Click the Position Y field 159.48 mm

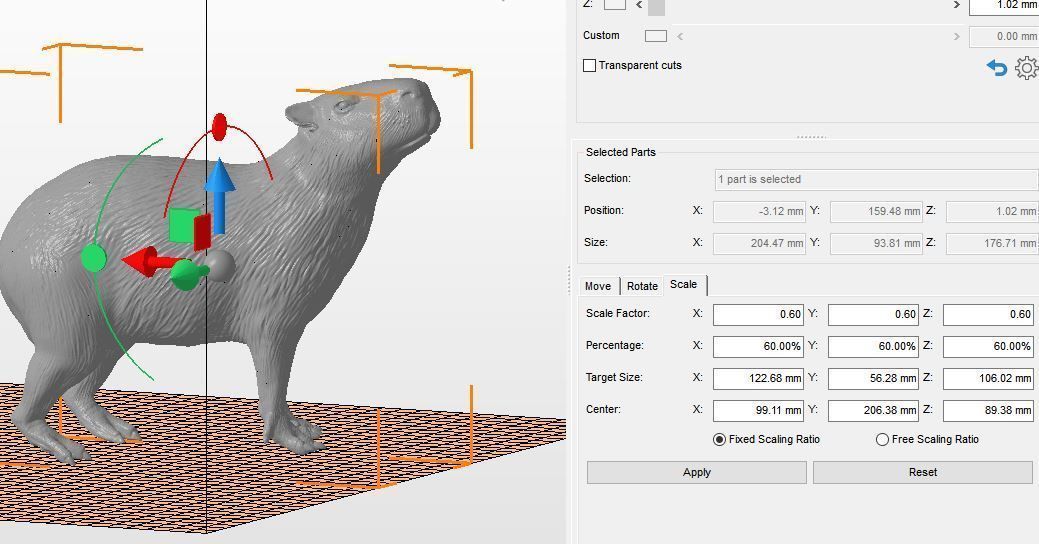click(876, 211)
